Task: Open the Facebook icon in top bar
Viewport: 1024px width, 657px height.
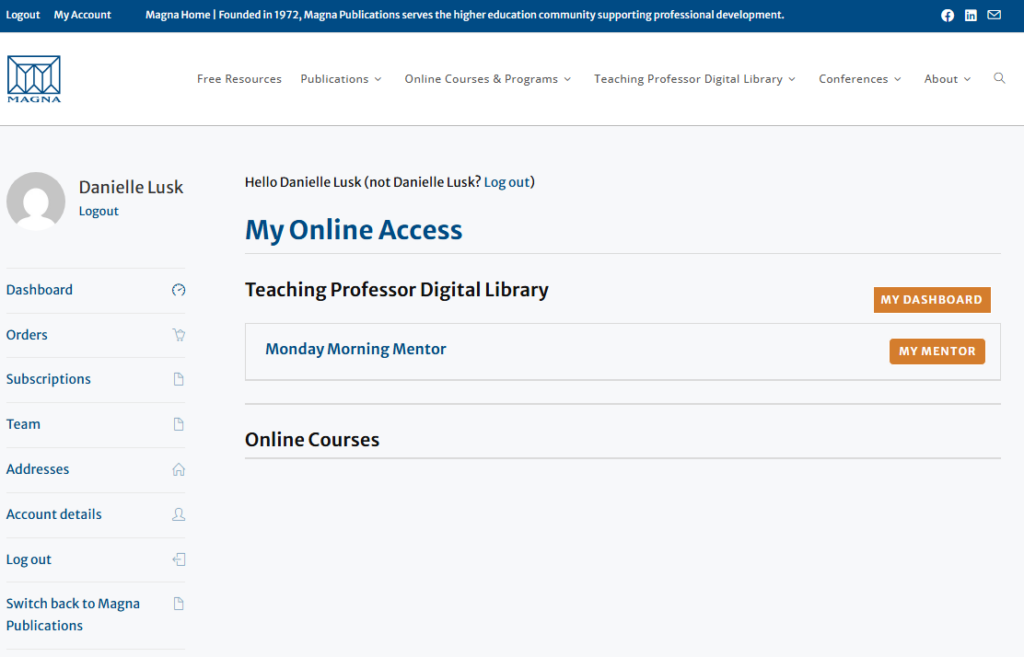Action: 948,15
